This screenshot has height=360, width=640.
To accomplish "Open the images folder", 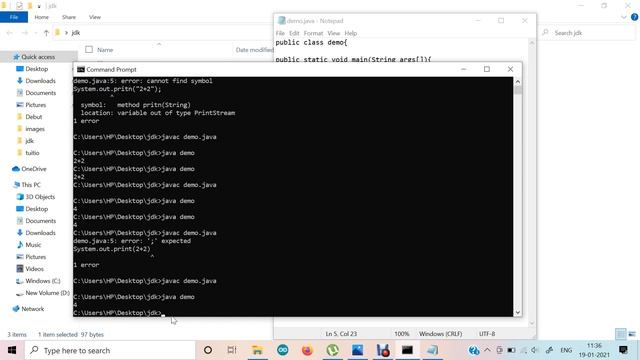I will point(35,129).
